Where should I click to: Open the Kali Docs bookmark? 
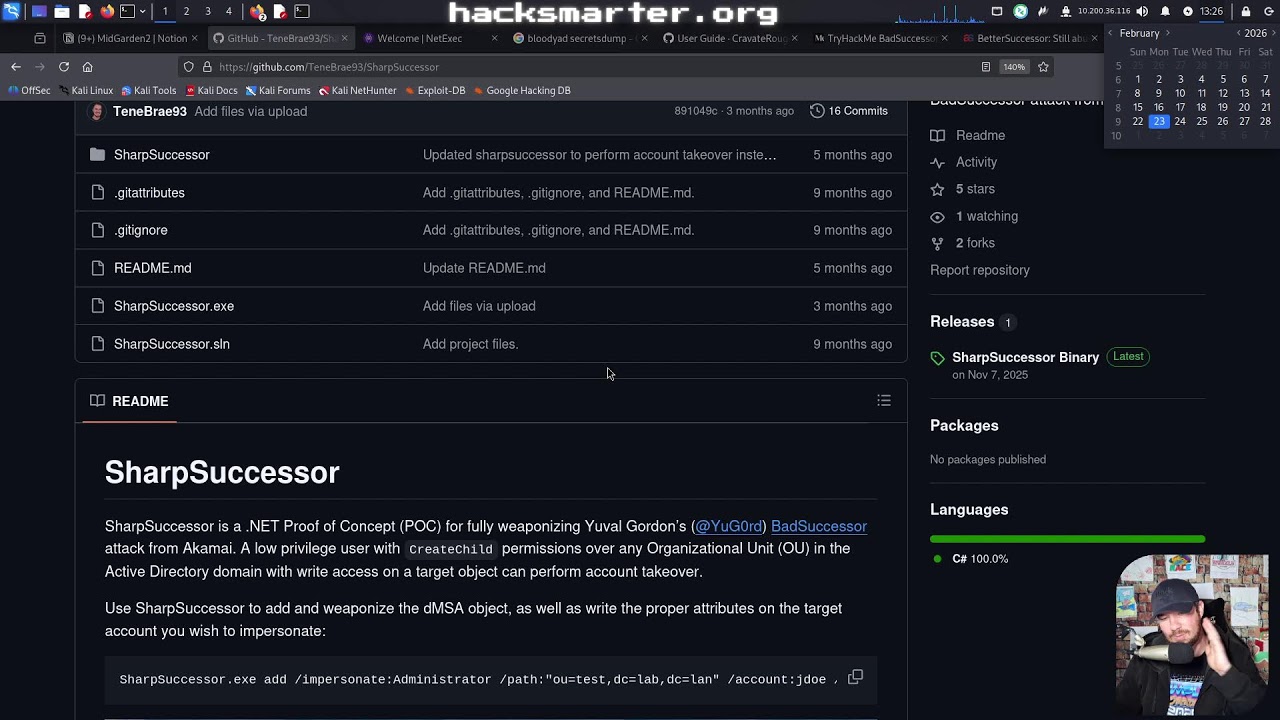(210, 90)
